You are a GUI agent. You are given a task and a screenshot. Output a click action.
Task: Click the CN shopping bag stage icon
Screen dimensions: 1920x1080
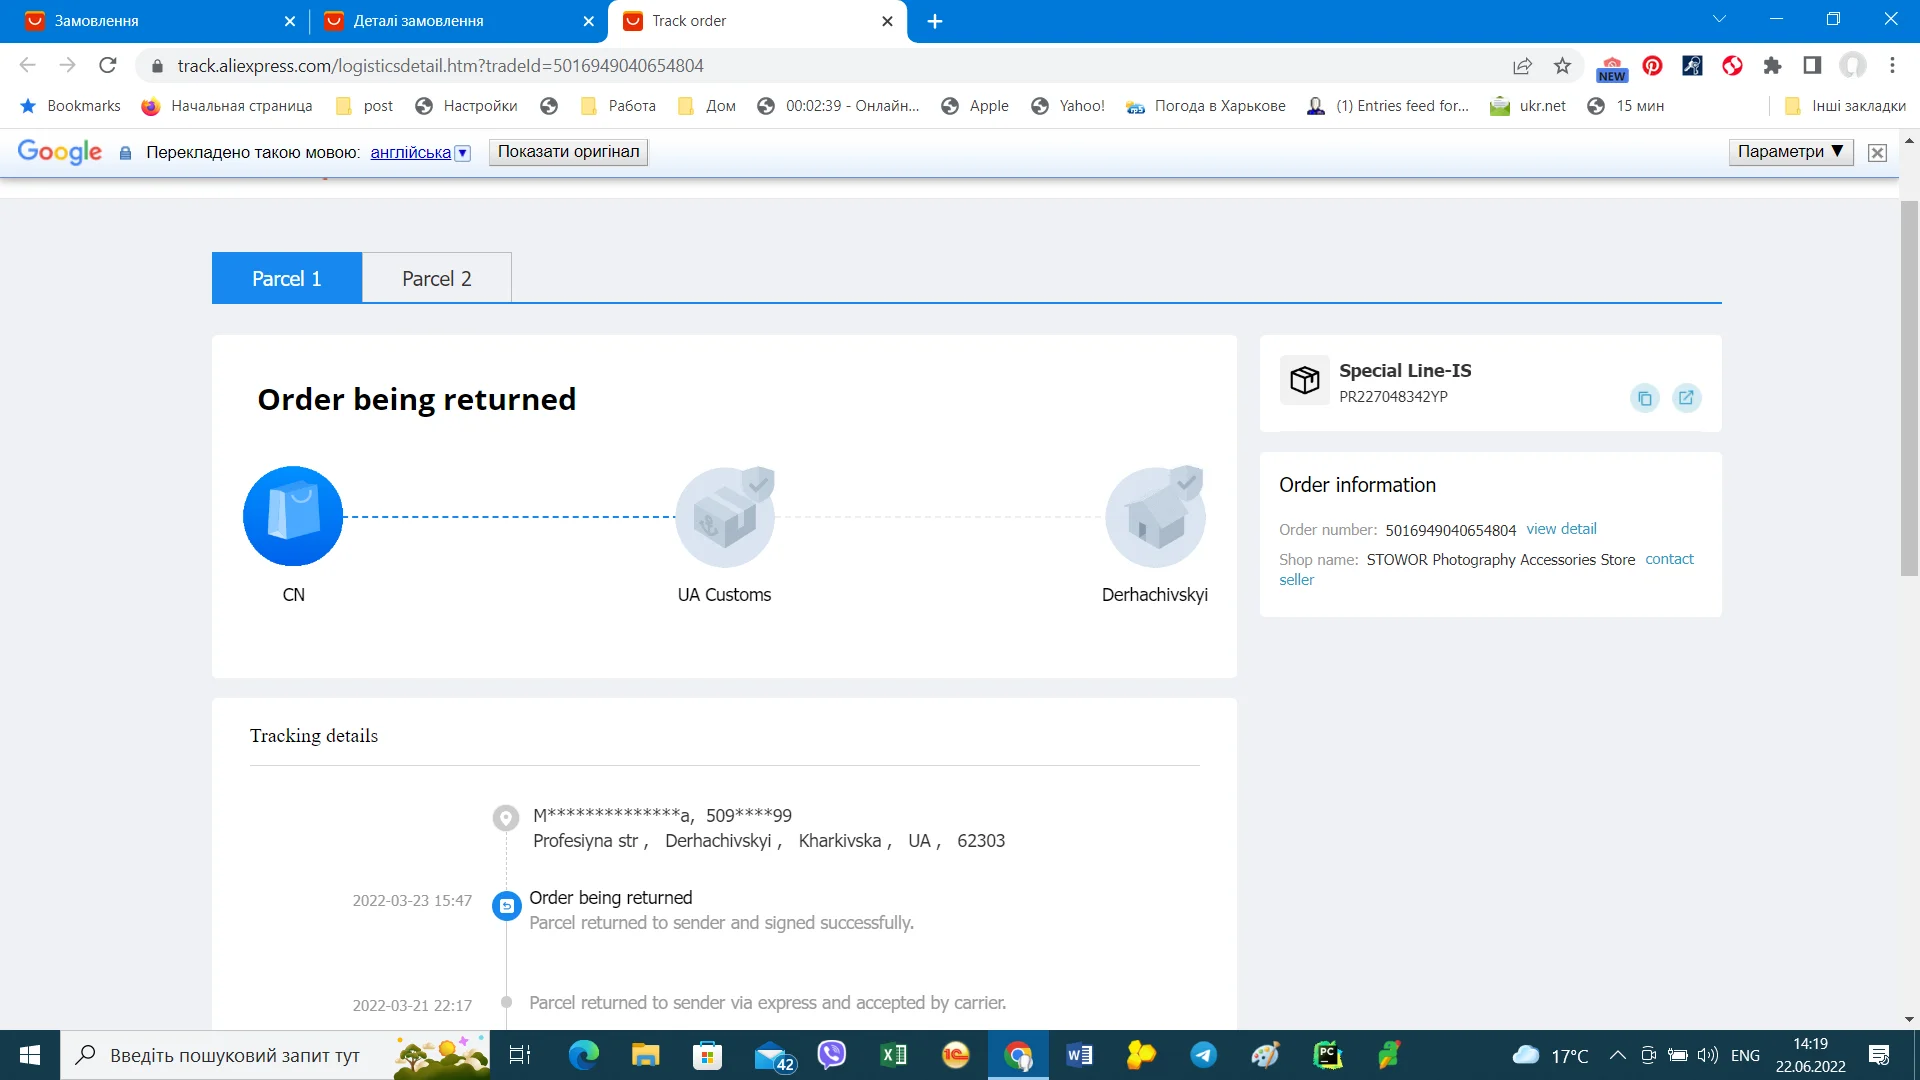coord(293,516)
